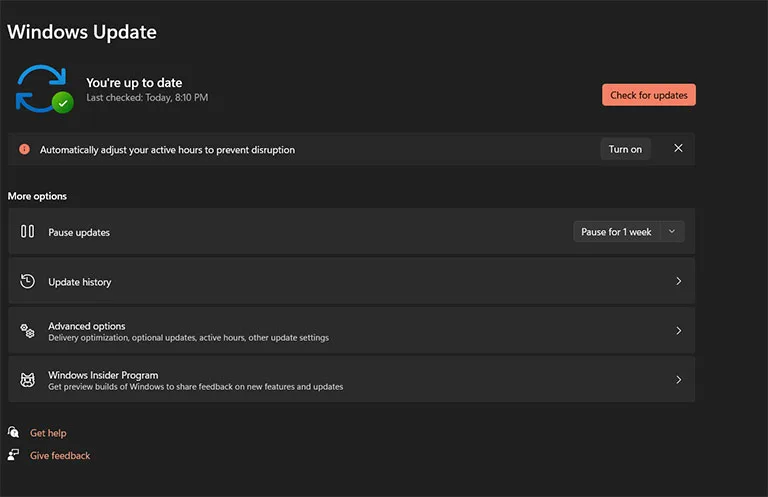Open the Get help link
Screen dimensions: 768x497
(48, 433)
